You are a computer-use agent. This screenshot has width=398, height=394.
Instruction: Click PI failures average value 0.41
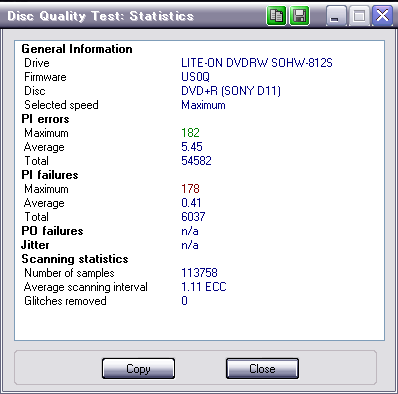pos(191,203)
